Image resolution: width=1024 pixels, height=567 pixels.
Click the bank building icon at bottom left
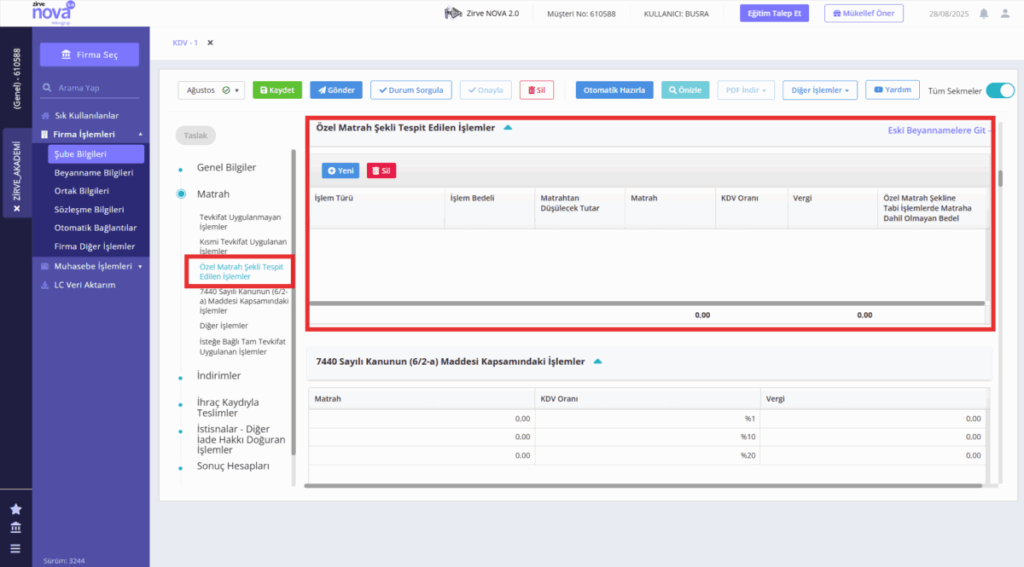[x=16, y=528]
